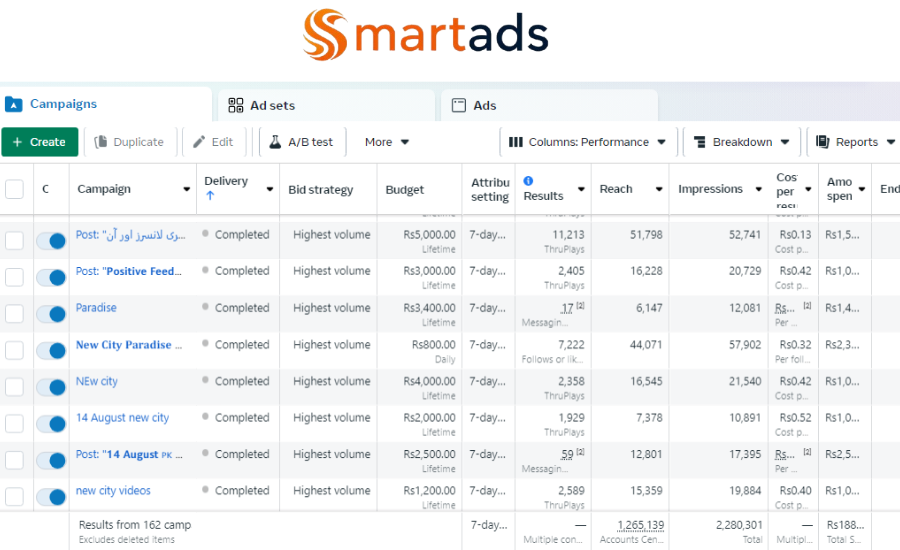Click the plus icon on Create
Viewport: 900px width, 550px height.
pos(17,142)
